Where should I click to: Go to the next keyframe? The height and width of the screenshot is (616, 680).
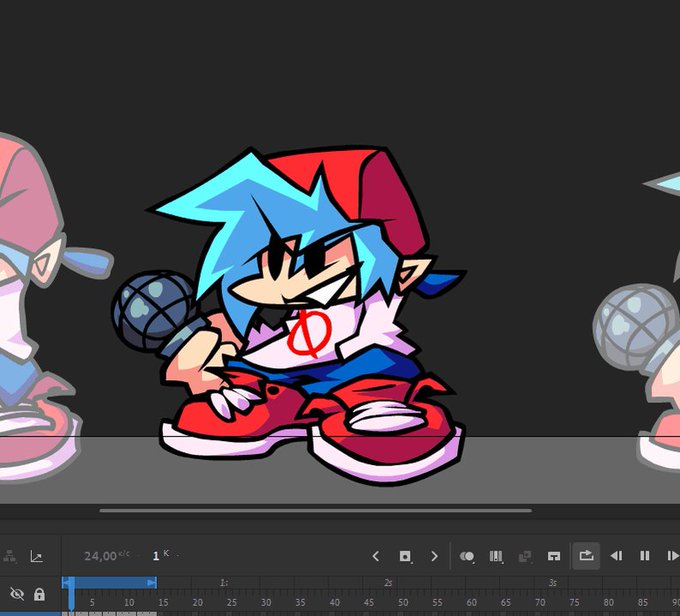tap(434, 556)
